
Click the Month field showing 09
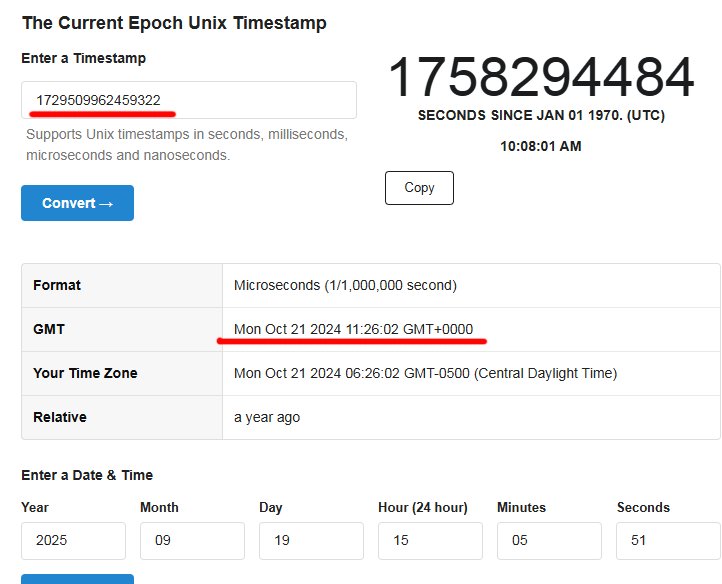192,541
